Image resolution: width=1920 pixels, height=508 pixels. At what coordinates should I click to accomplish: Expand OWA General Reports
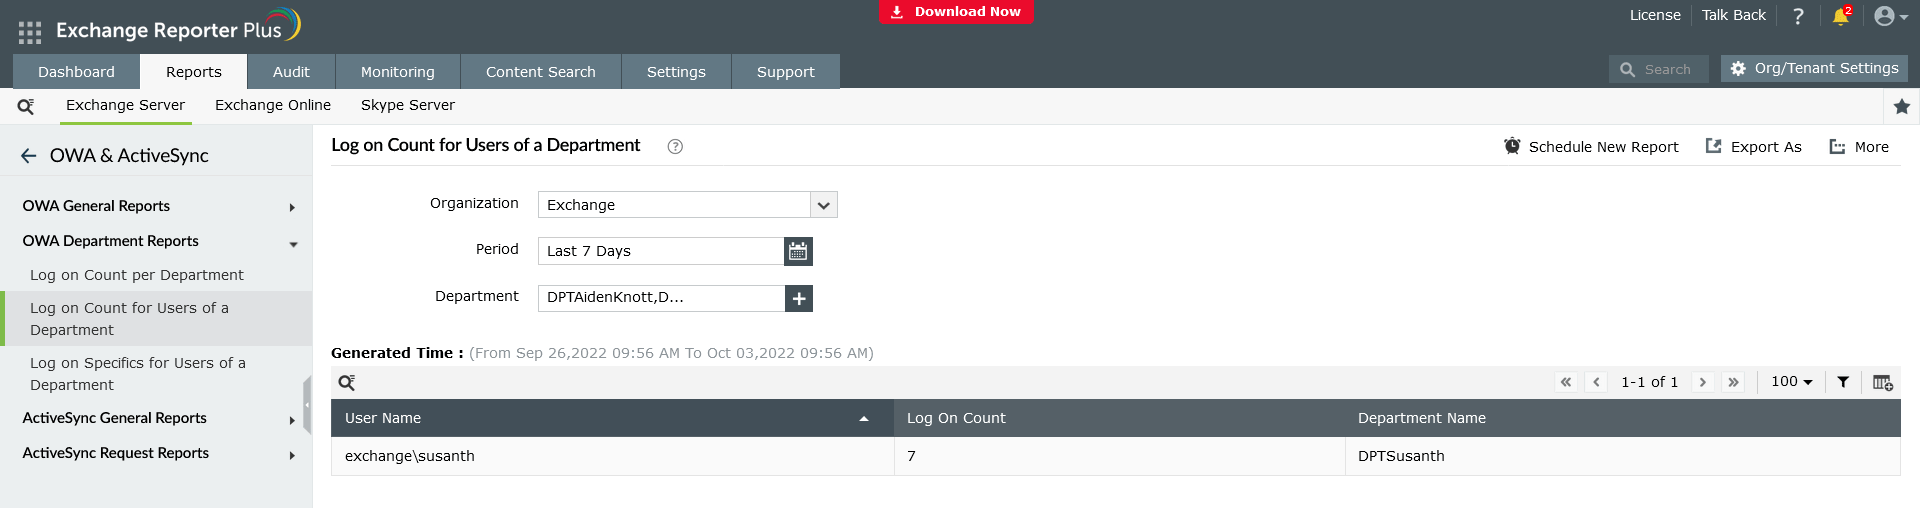pyautogui.click(x=156, y=206)
